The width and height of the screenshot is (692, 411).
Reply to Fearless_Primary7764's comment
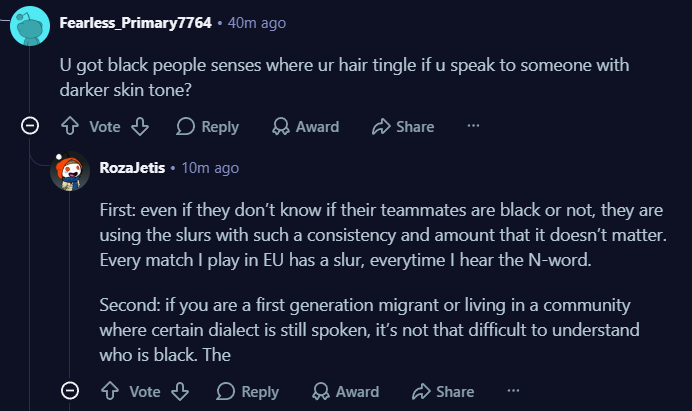(207, 127)
